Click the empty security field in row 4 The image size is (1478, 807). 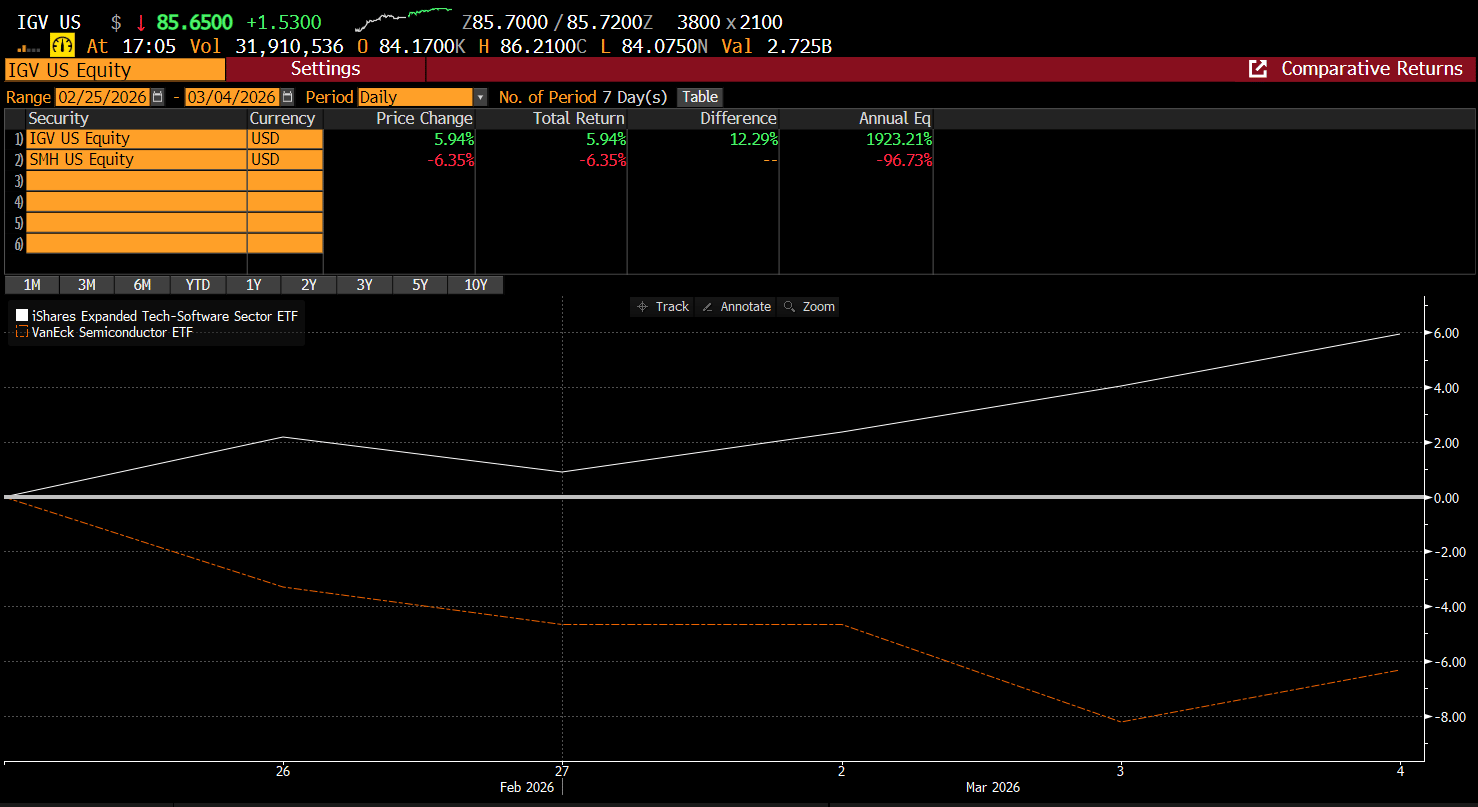[136, 202]
